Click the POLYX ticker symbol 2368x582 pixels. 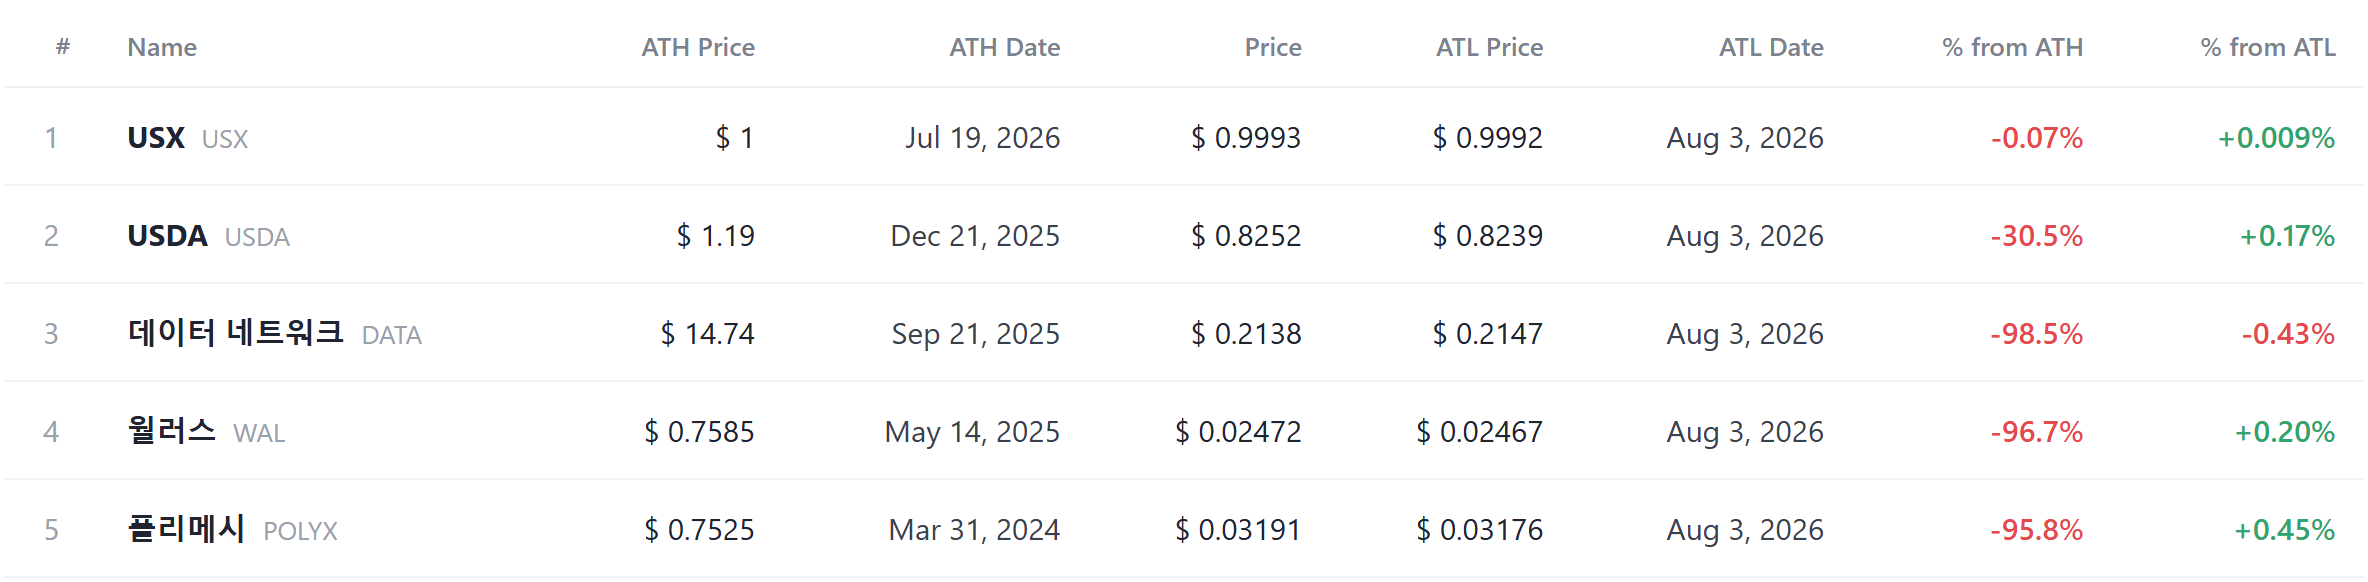(x=300, y=531)
